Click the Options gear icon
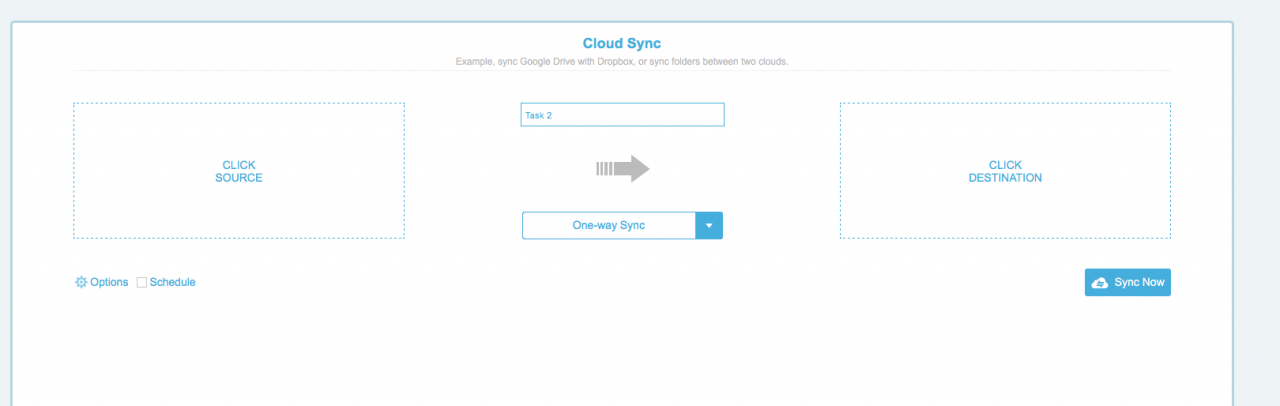The image size is (1280, 406). [x=81, y=282]
